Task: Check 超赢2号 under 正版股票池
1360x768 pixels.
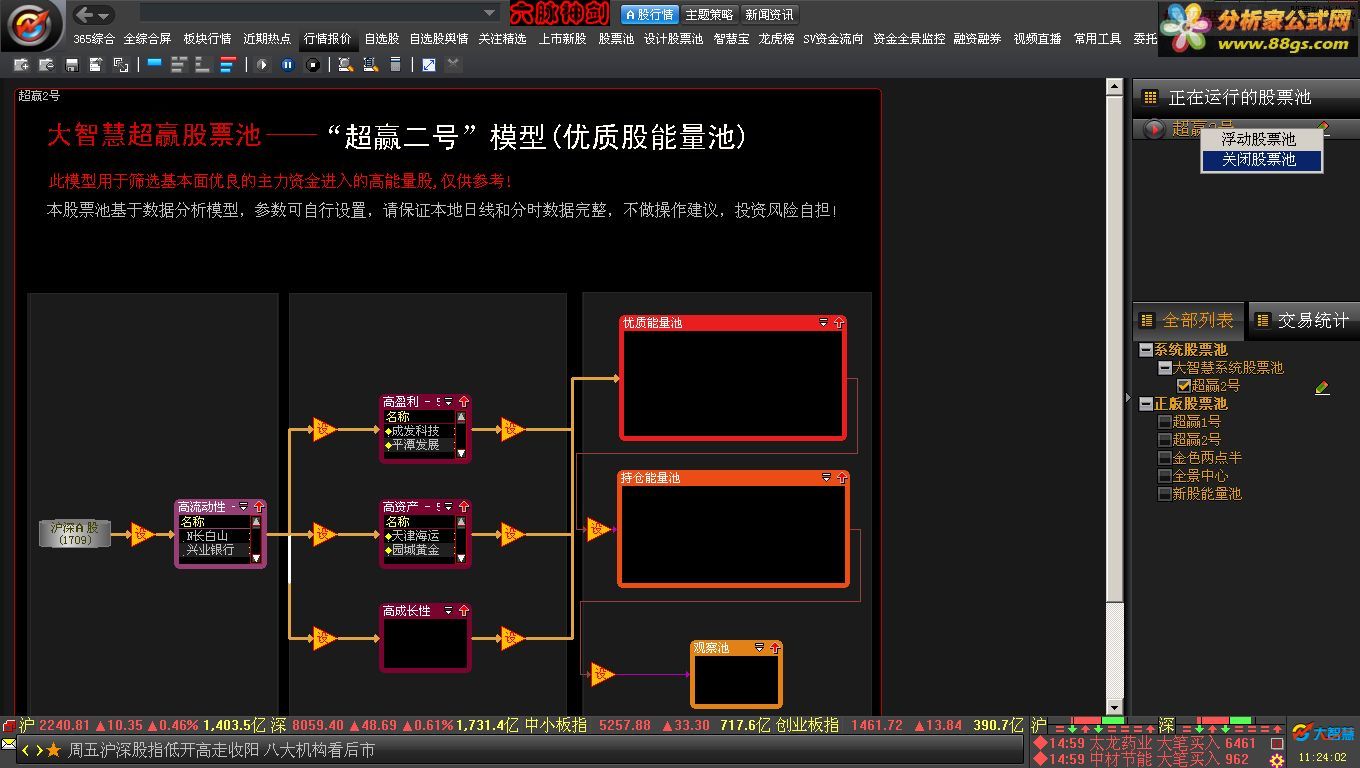Action: coord(1164,440)
